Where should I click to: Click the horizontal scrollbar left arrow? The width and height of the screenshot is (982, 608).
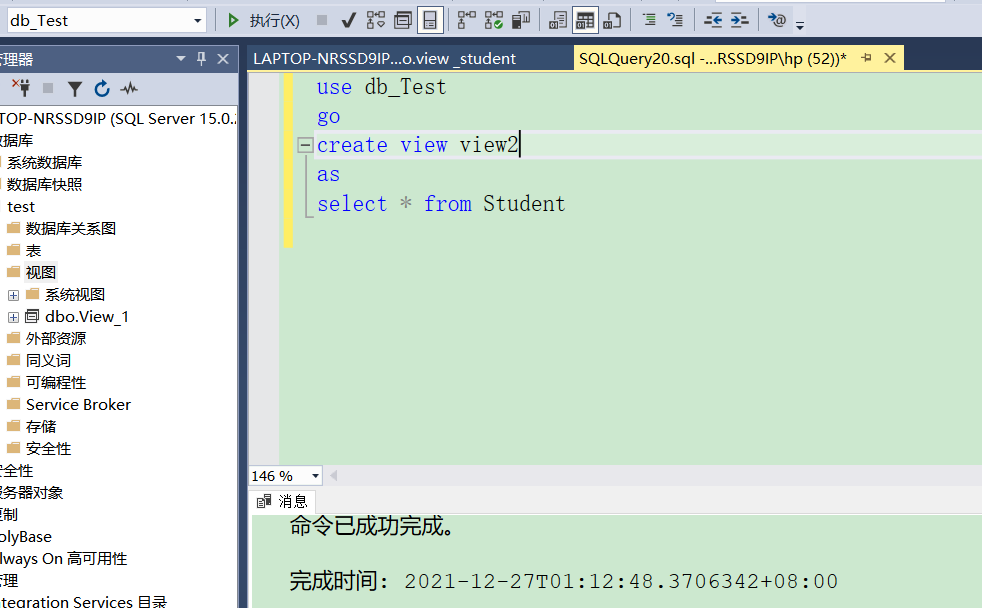point(334,476)
